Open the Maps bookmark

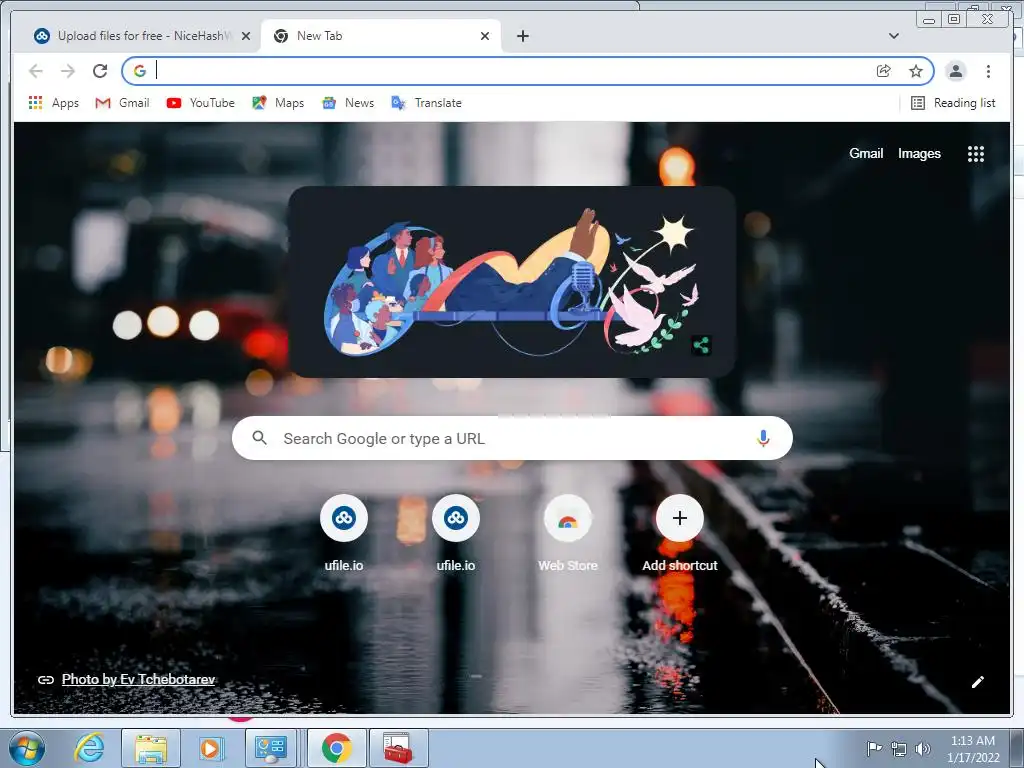tap(278, 103)
